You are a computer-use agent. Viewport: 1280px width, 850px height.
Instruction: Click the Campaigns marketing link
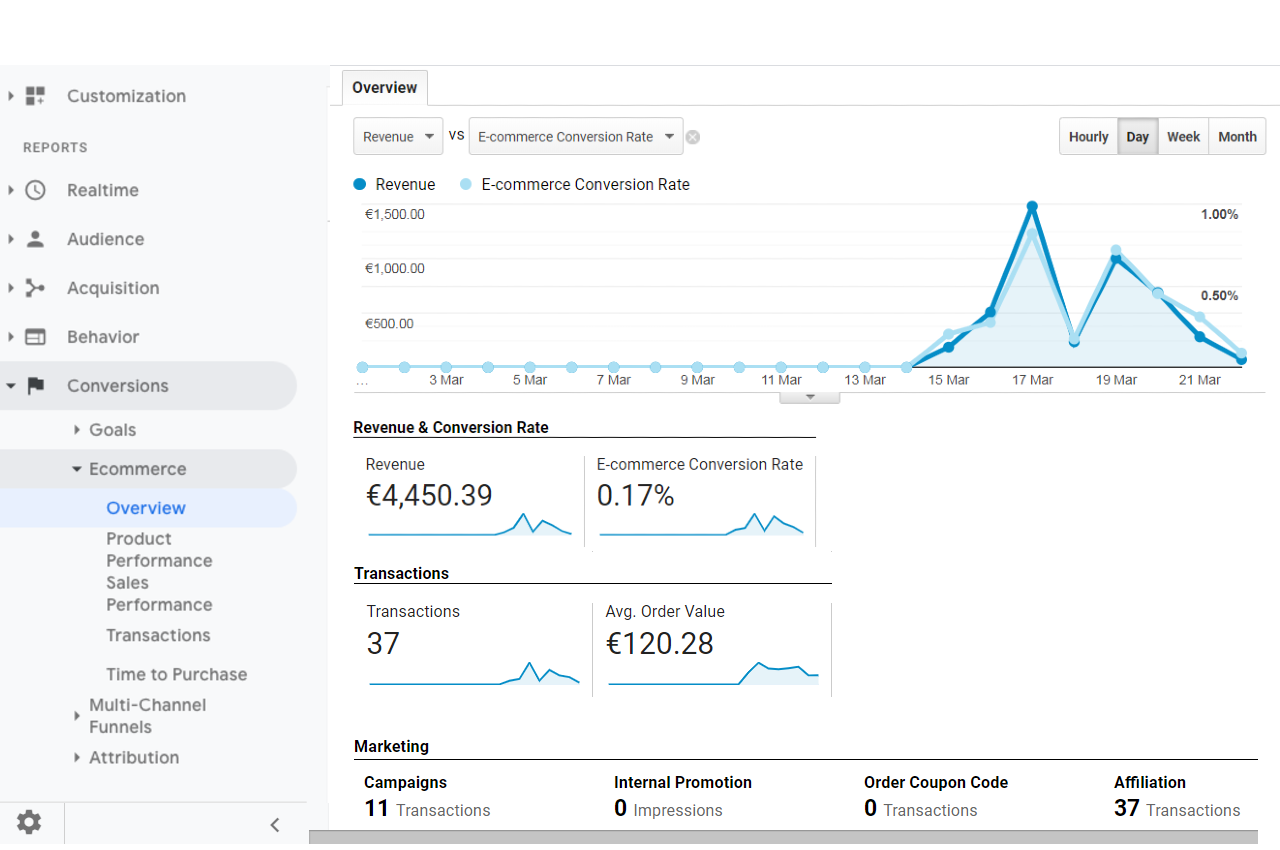coord(405,782)
